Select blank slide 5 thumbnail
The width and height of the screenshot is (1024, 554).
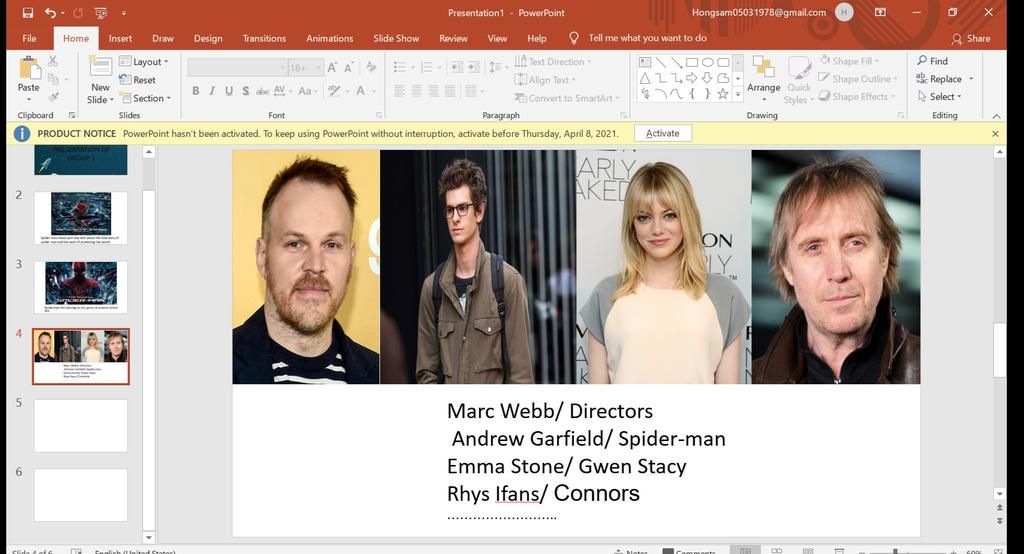click(x=81, y=426)
